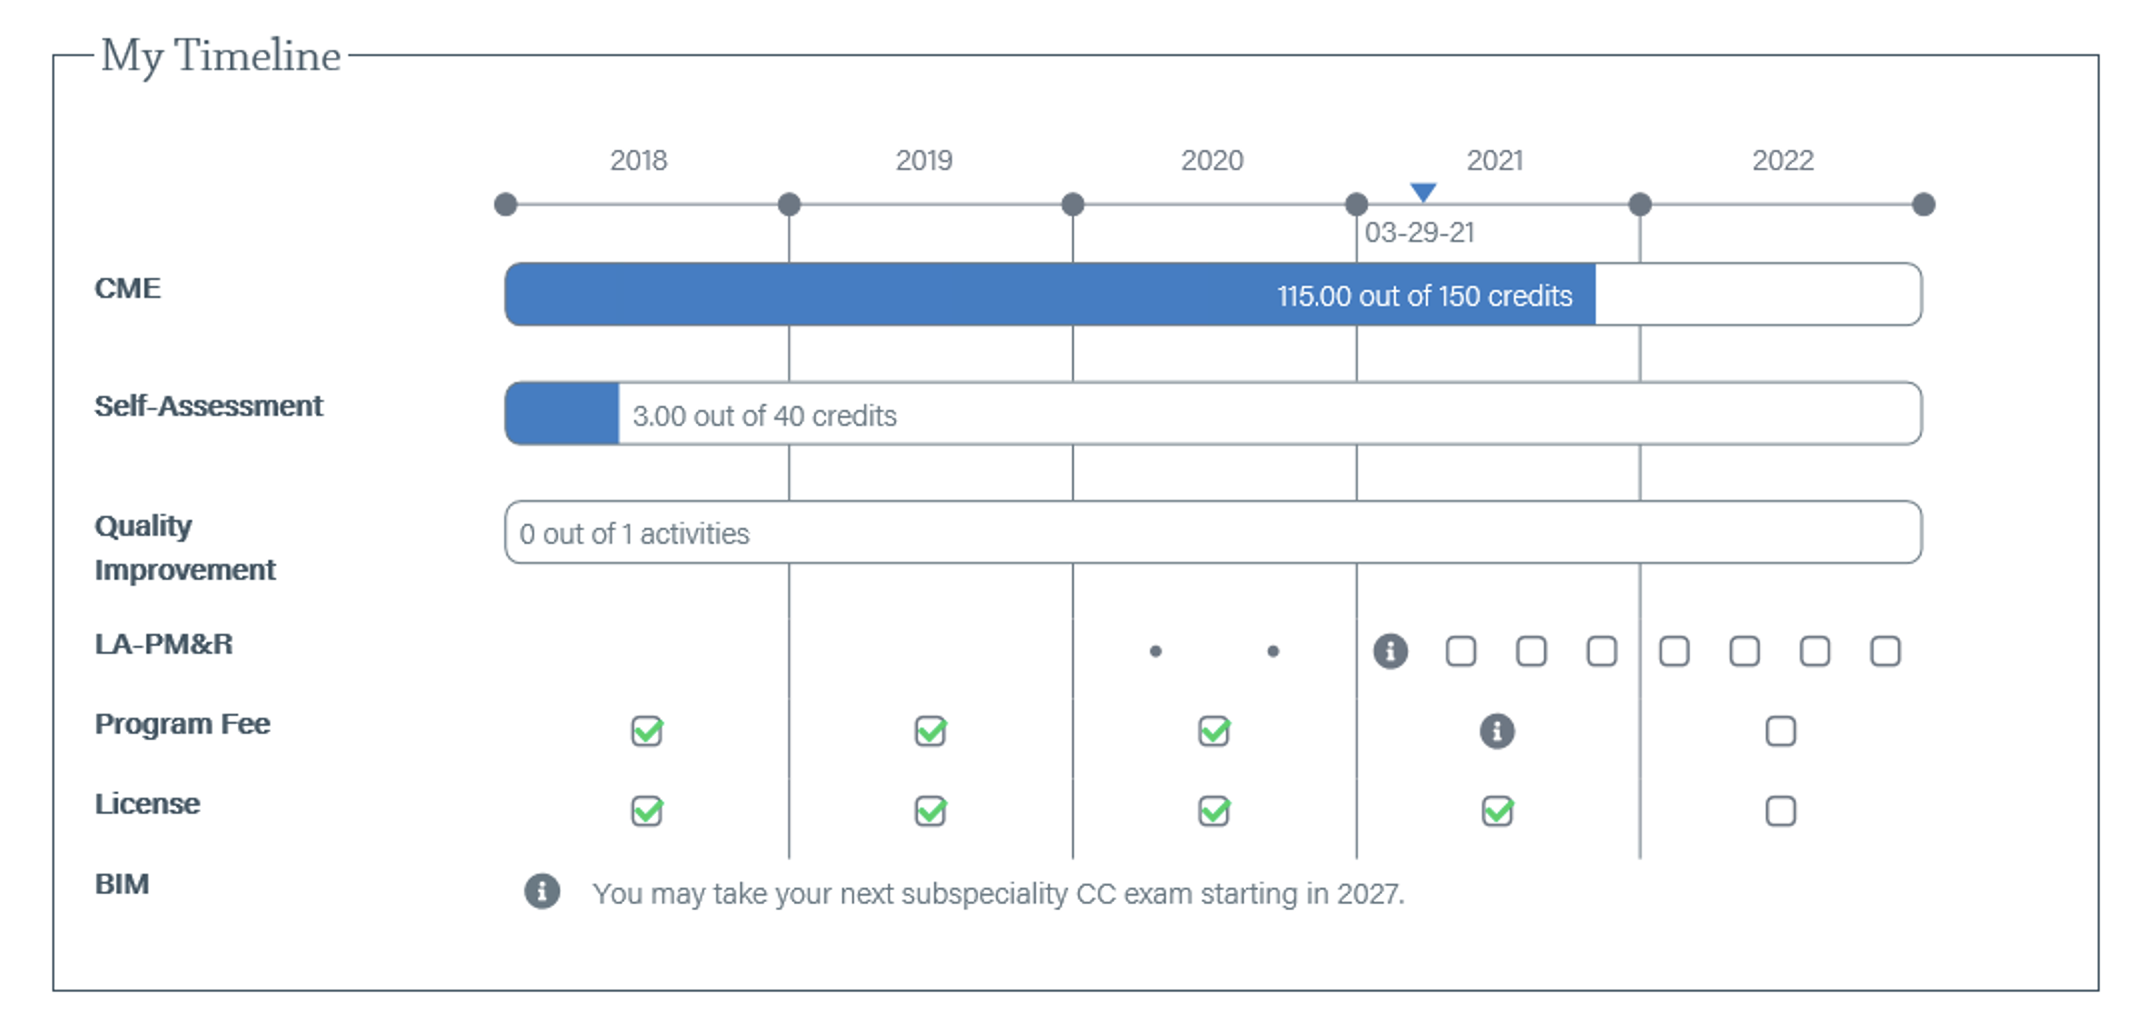
Task: Click the BIM info icon
Action: point(542,891)
